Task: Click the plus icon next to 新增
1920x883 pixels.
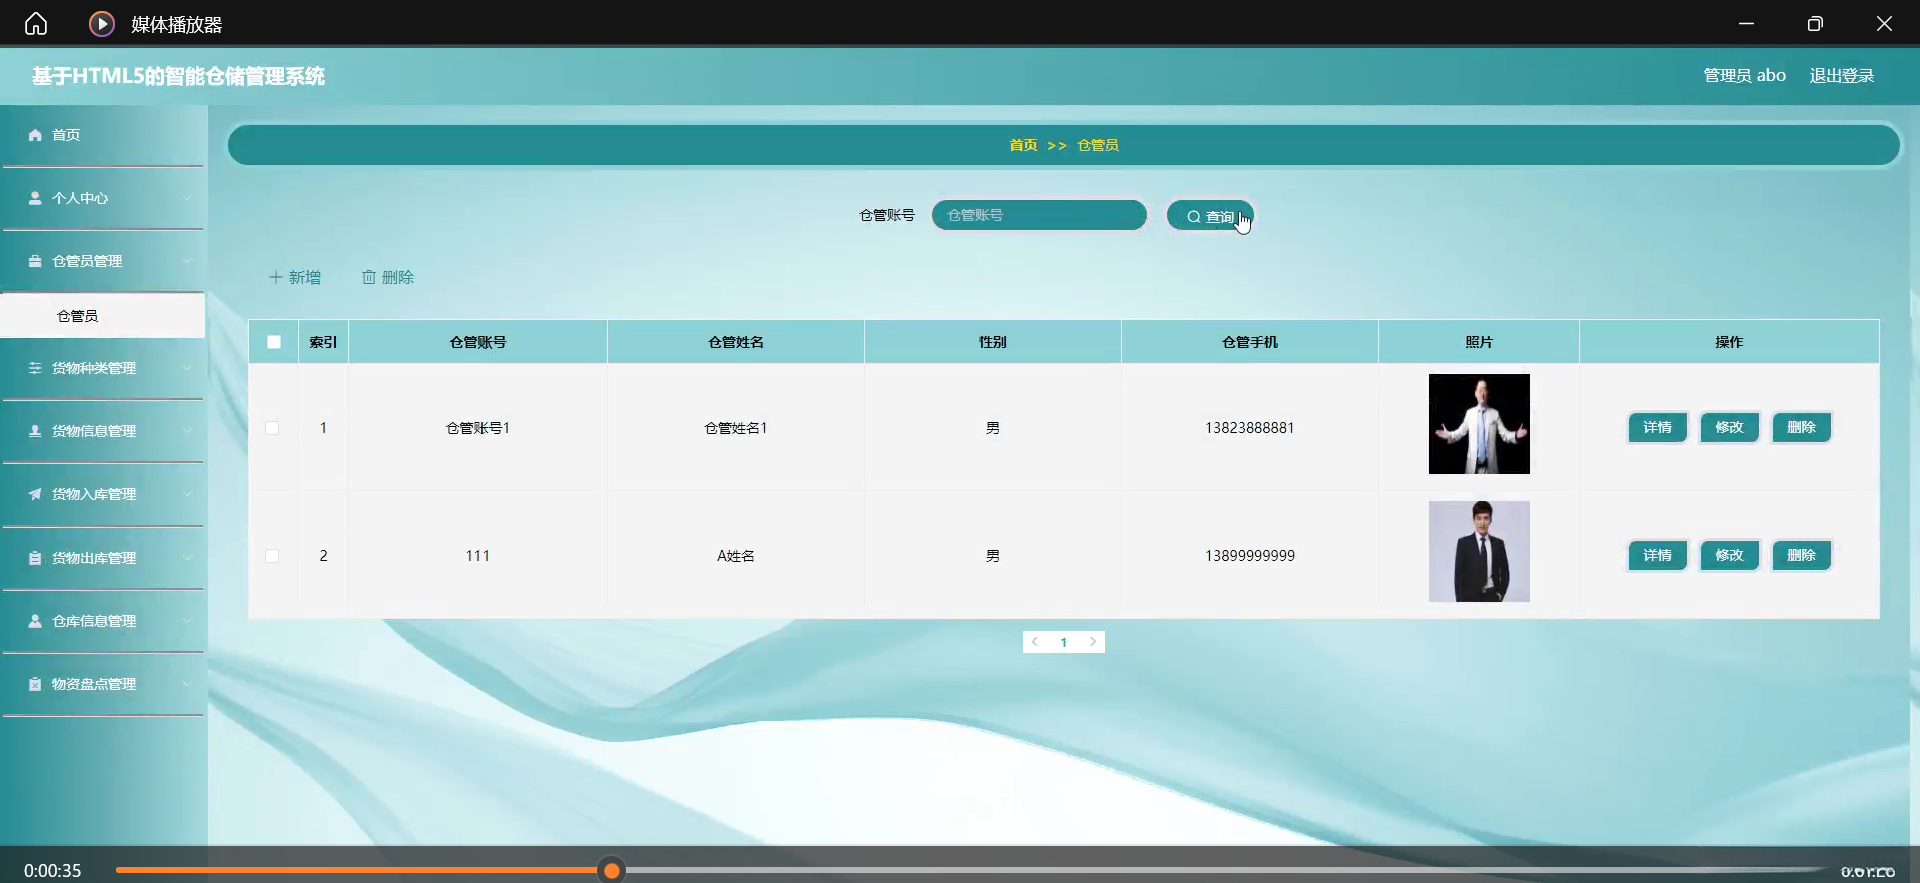Action: click(276, 277)
